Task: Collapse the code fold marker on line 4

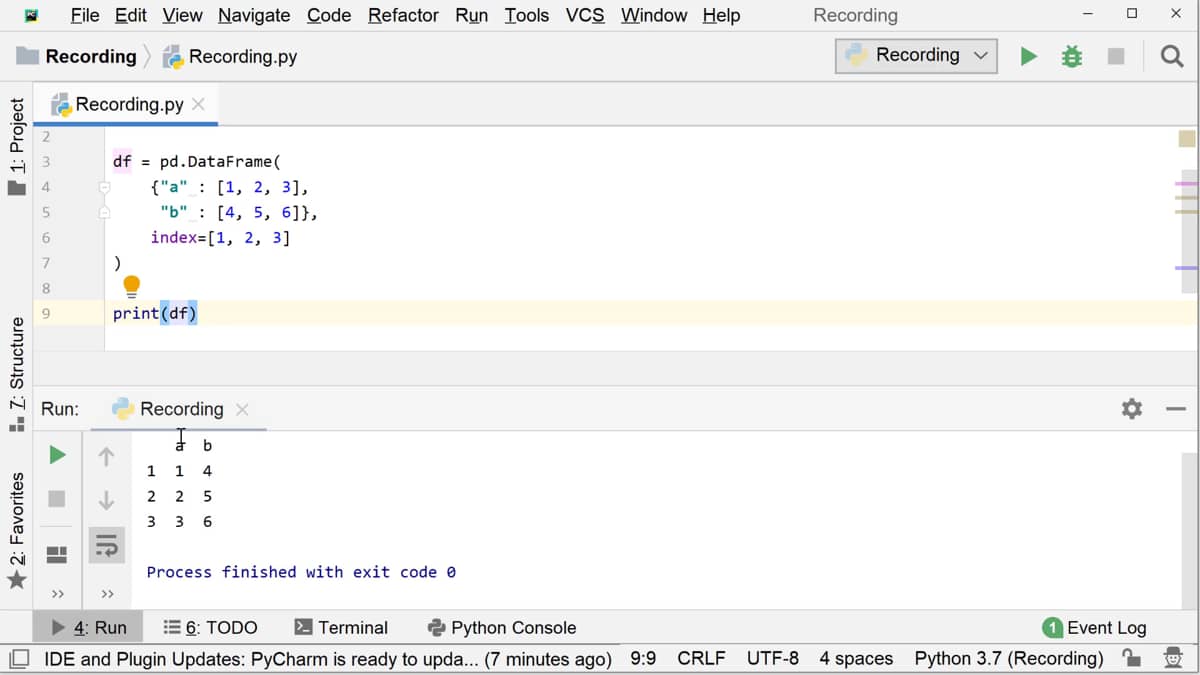Action: [103, 187]
